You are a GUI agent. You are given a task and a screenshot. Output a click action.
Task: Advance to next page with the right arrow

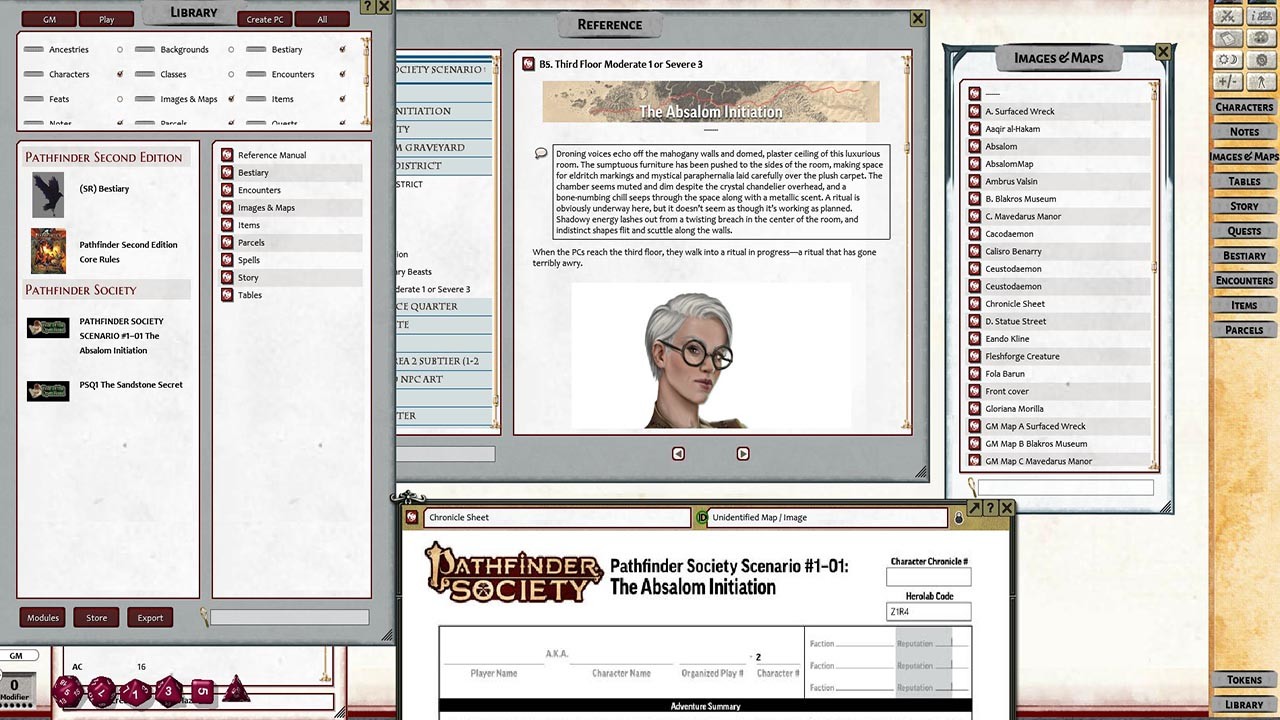743,453
